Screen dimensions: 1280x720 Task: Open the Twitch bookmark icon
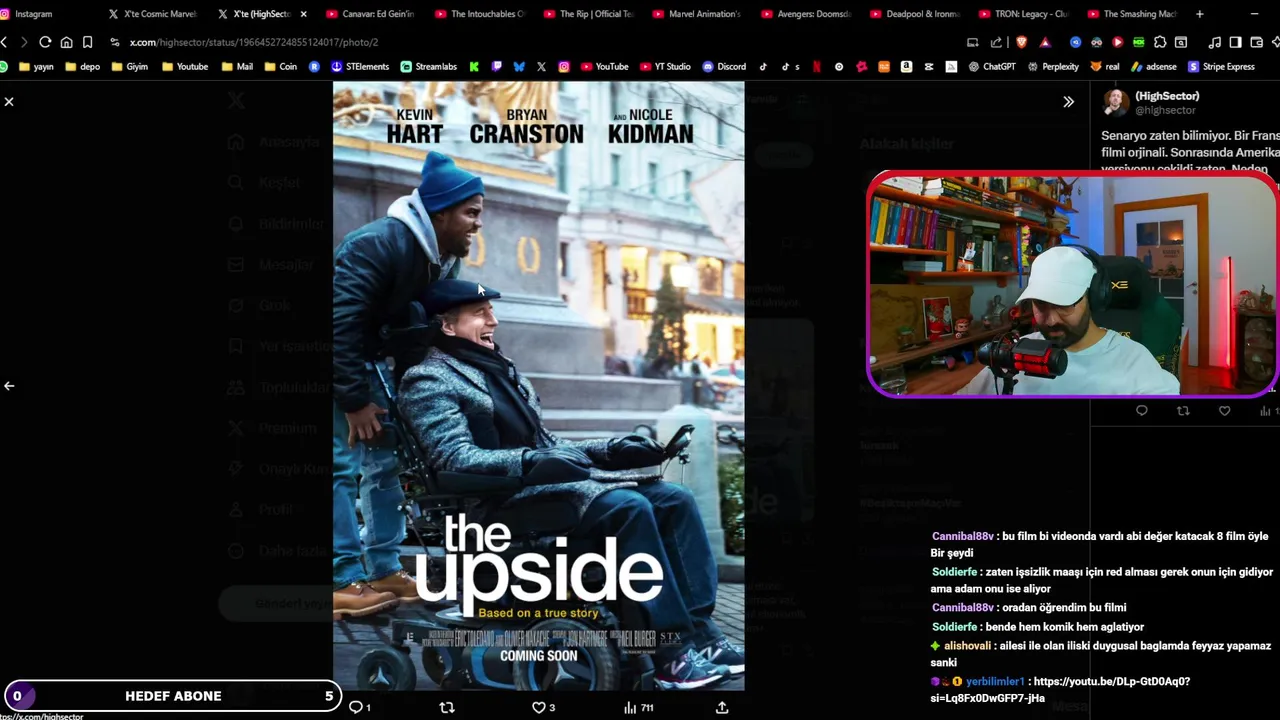[496, 67]
